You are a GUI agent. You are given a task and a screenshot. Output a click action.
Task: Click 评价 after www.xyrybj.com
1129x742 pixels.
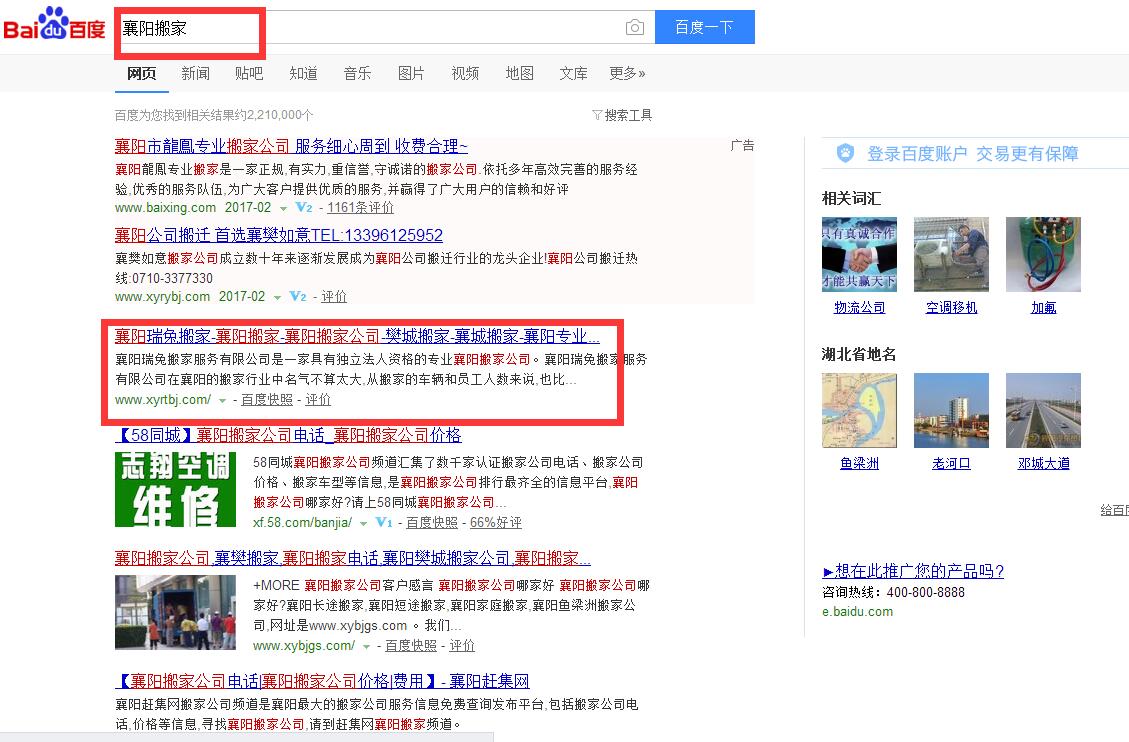point(333,297)
